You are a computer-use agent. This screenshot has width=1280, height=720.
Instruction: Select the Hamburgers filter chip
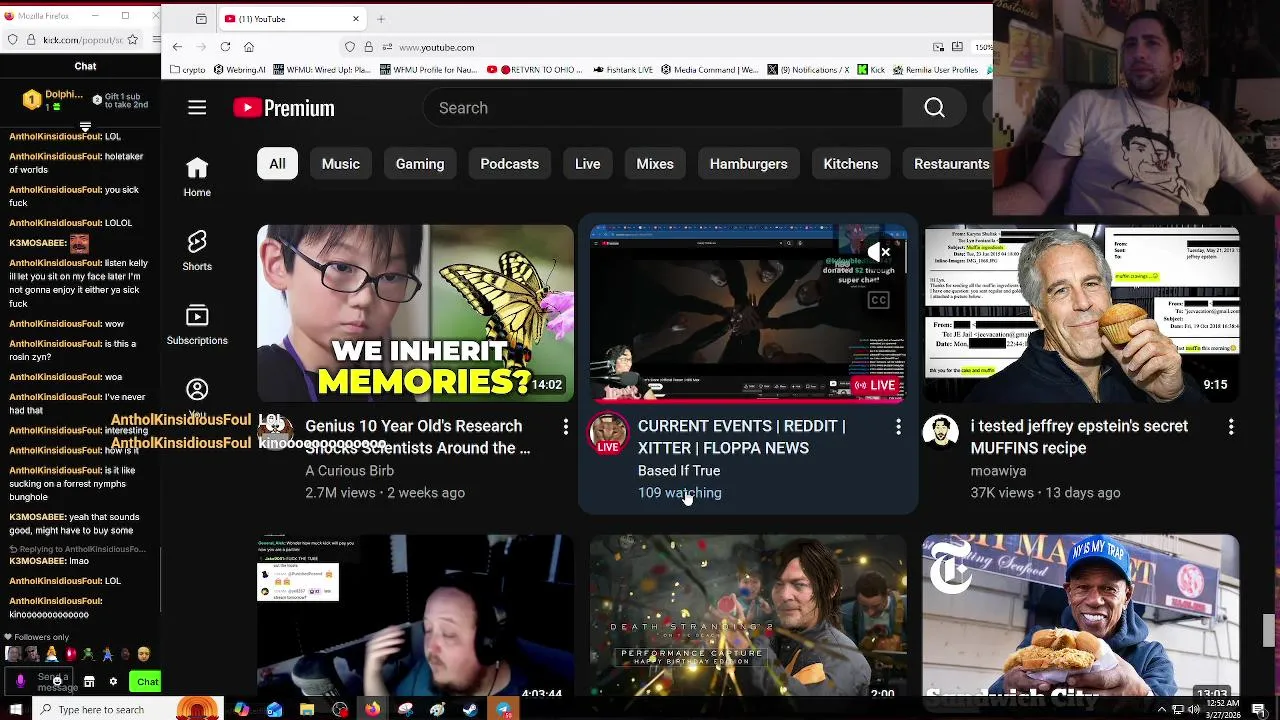[x=748, y=164]
